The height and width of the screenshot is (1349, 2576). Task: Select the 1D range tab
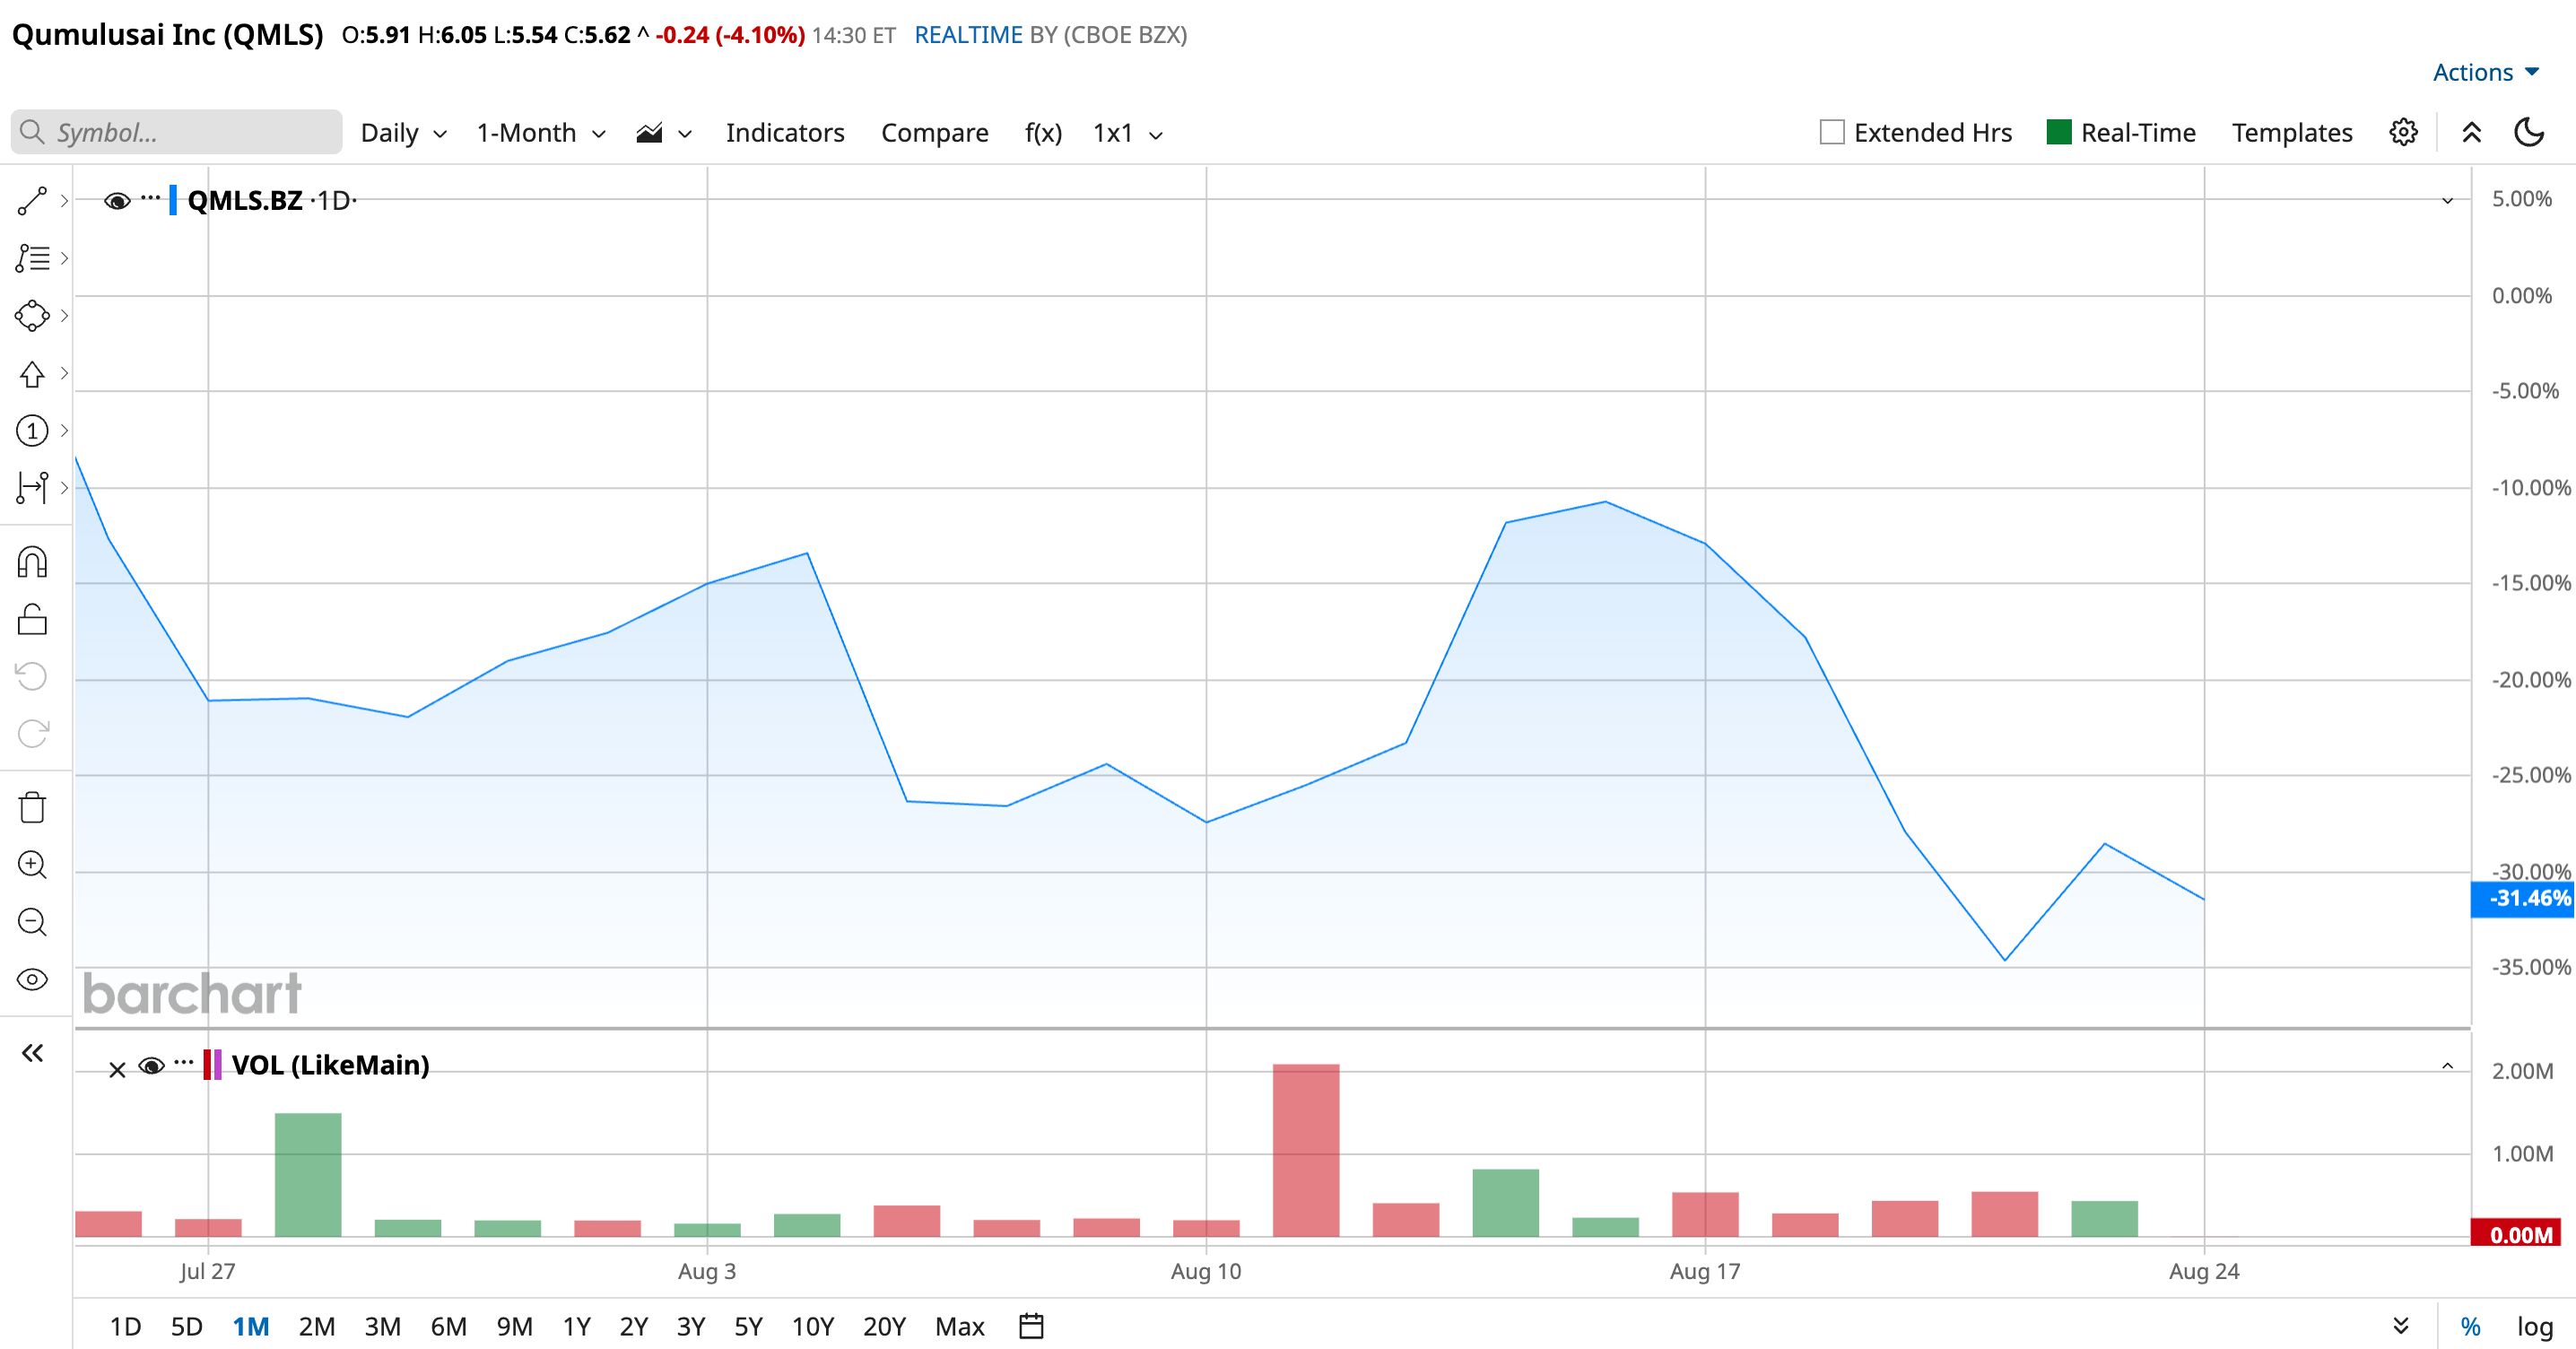tap(125, 1327)
